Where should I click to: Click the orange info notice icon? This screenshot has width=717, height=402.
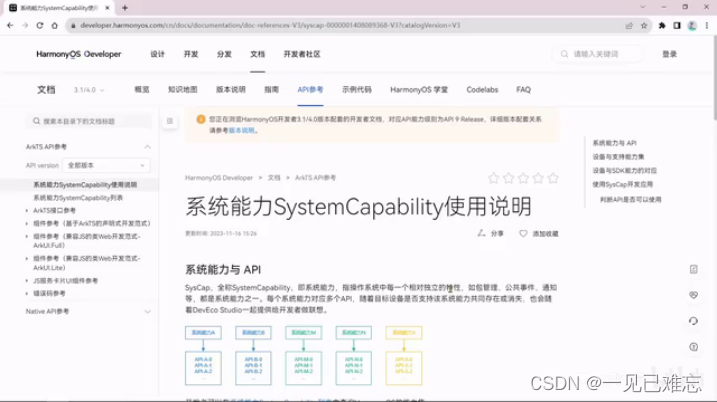tap(200, 119)
